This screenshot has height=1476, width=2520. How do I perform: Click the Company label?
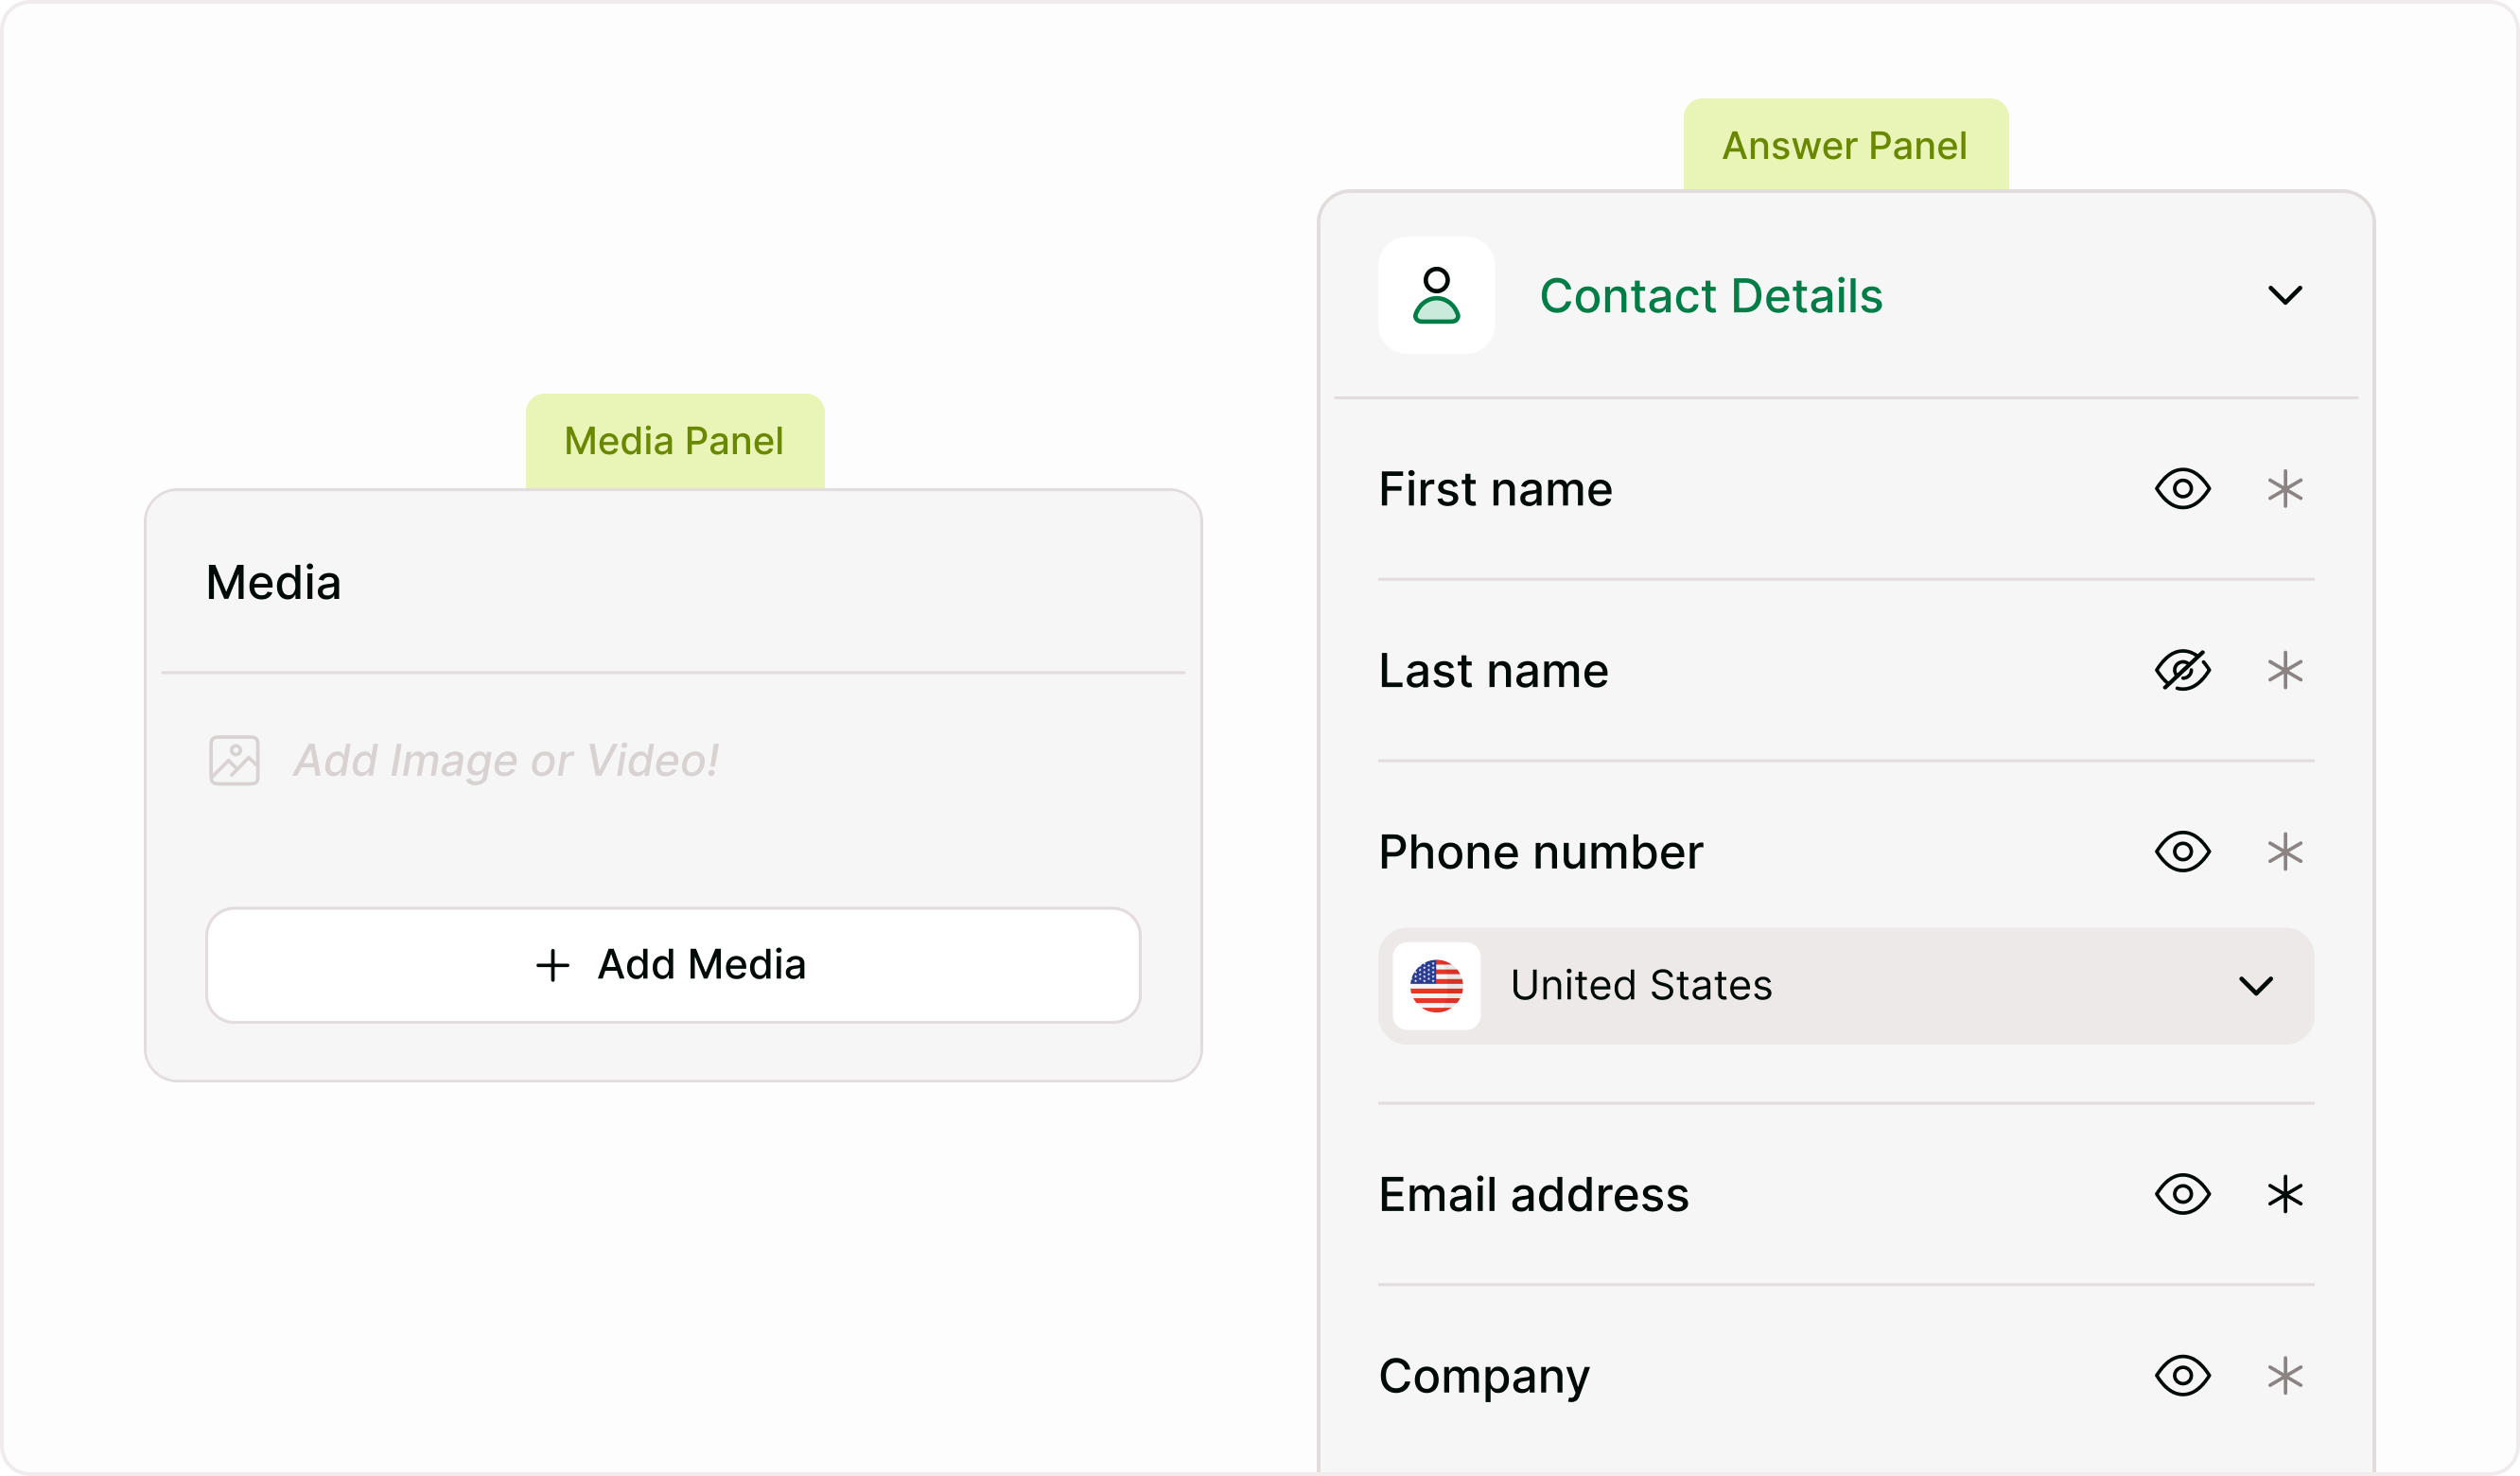(x=1484, y=1378)
